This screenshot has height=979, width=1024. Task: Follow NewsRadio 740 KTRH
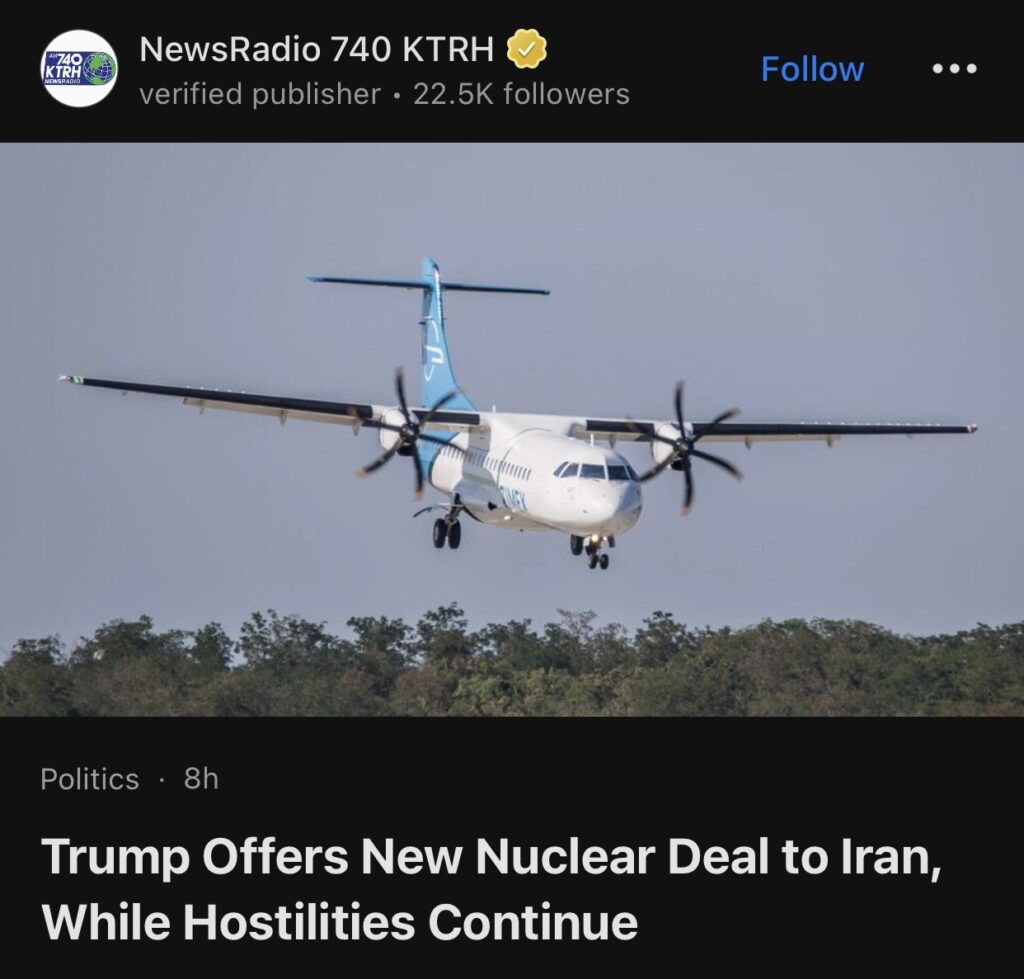812,69
